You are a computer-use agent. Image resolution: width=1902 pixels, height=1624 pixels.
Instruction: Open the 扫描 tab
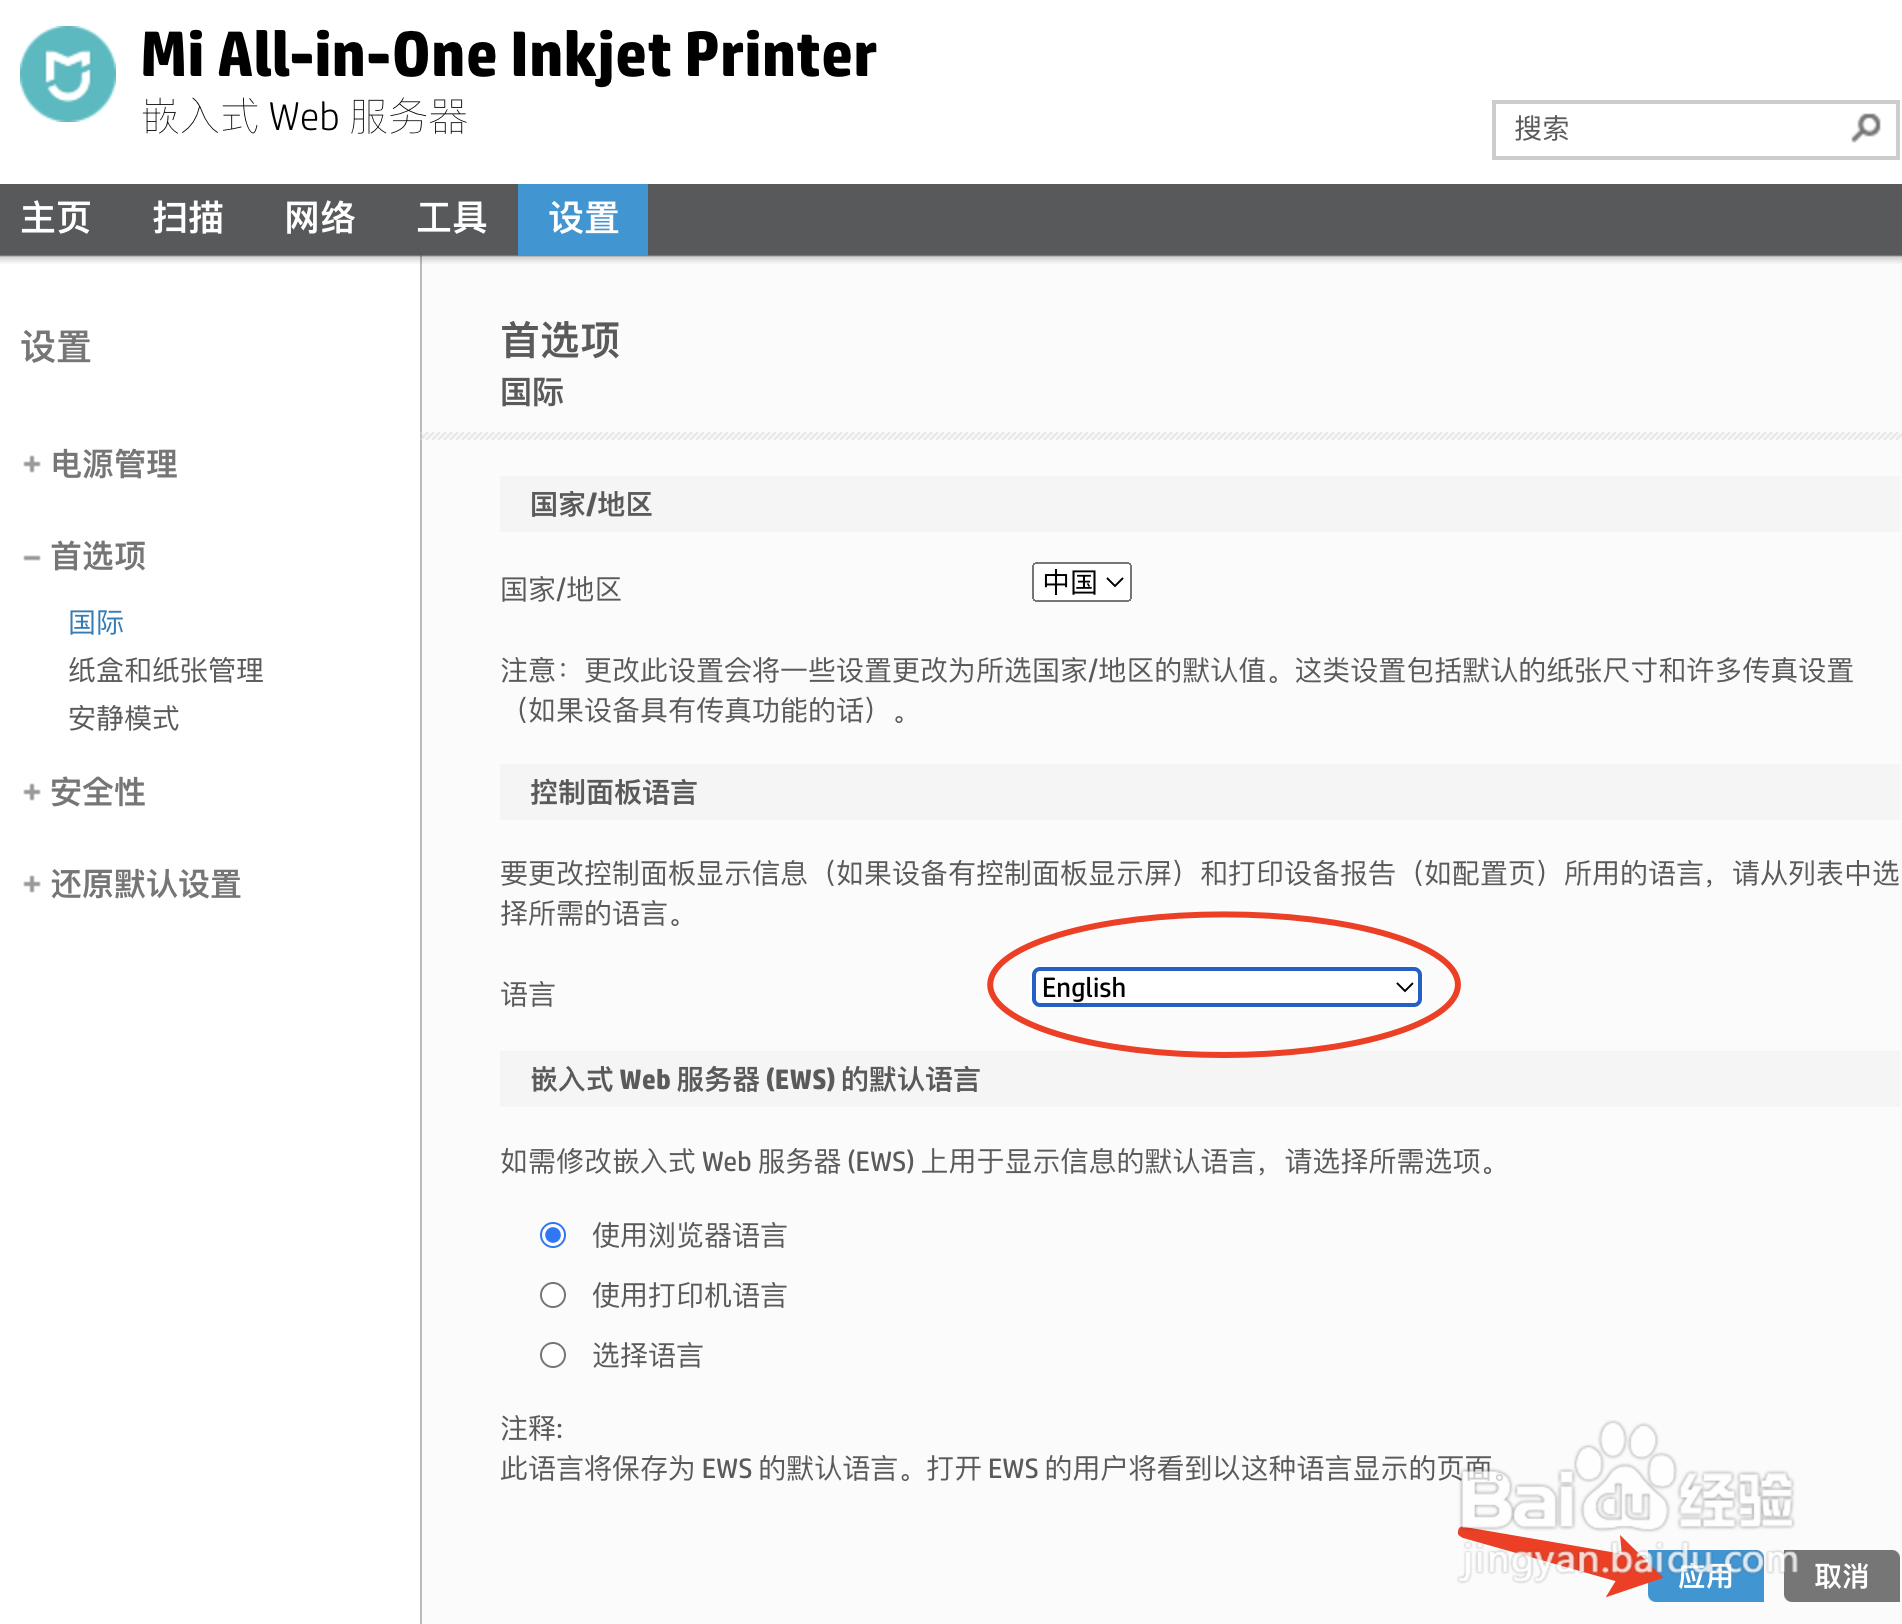click(x=188, y=218)
